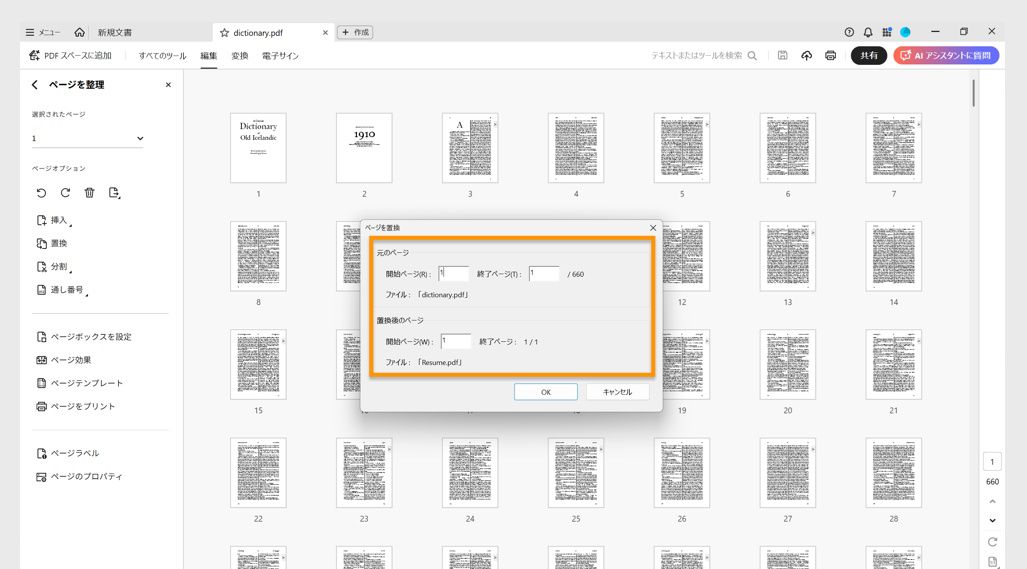
Task: Click ページラベル
Action: click(67, 453)
